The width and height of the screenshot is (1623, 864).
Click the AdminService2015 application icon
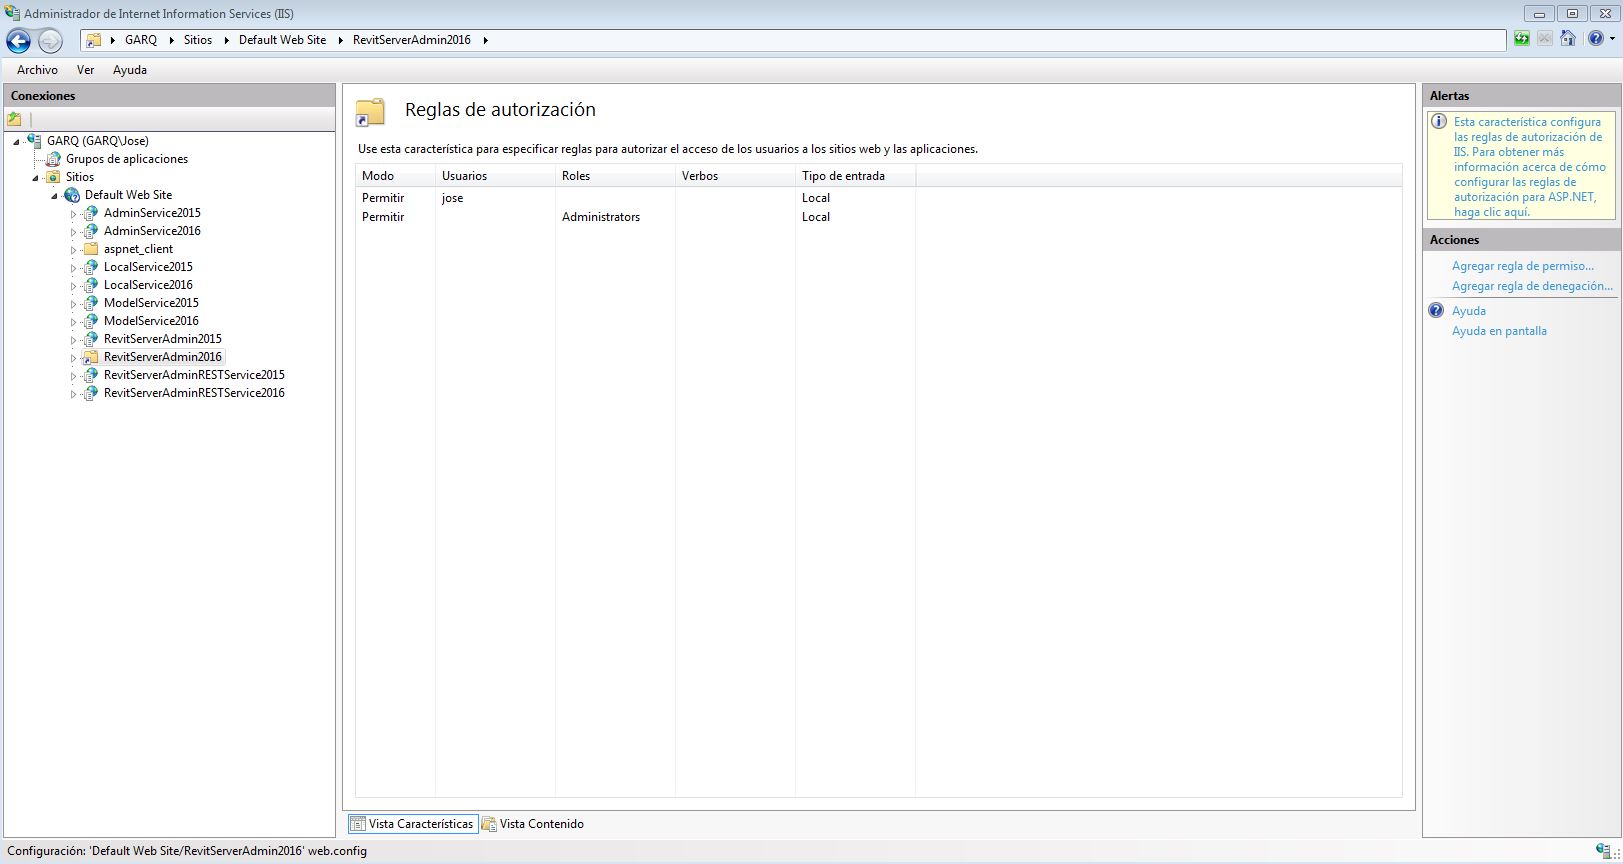tap(90, 213)
